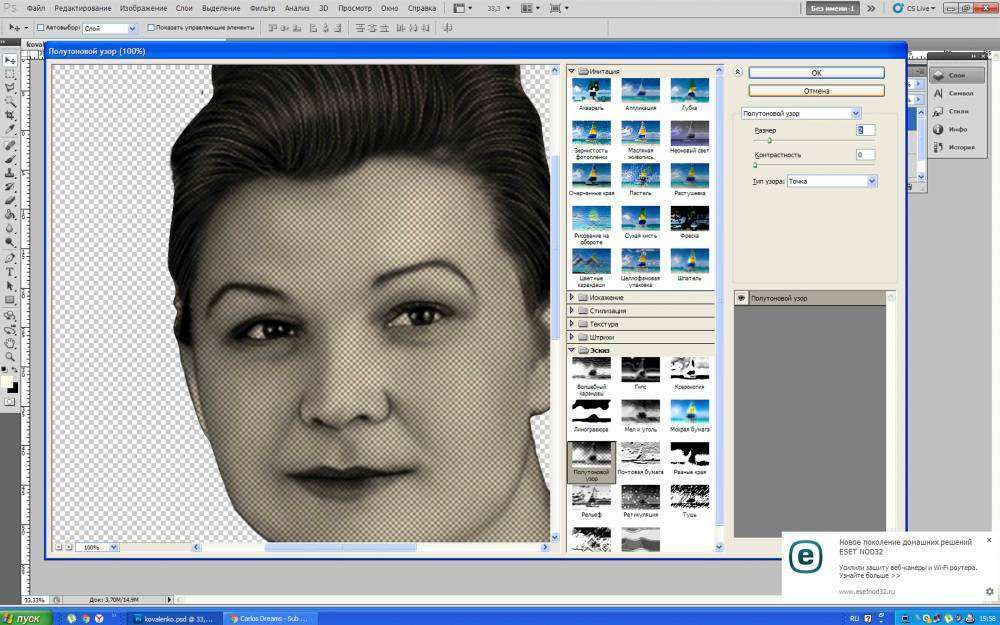Select the Rectangular Marquee tool
Screen dimensions: 1000x625
point(10,74)
